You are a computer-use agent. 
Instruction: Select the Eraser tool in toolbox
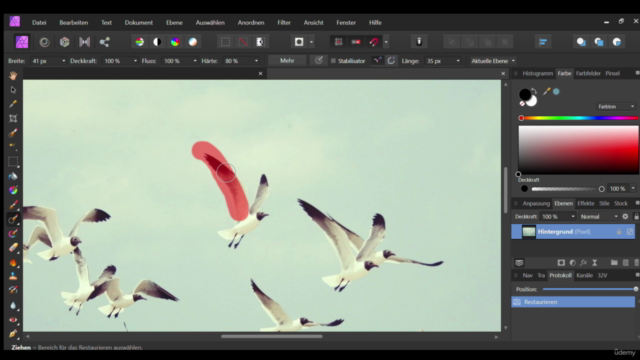coord(13,248)
